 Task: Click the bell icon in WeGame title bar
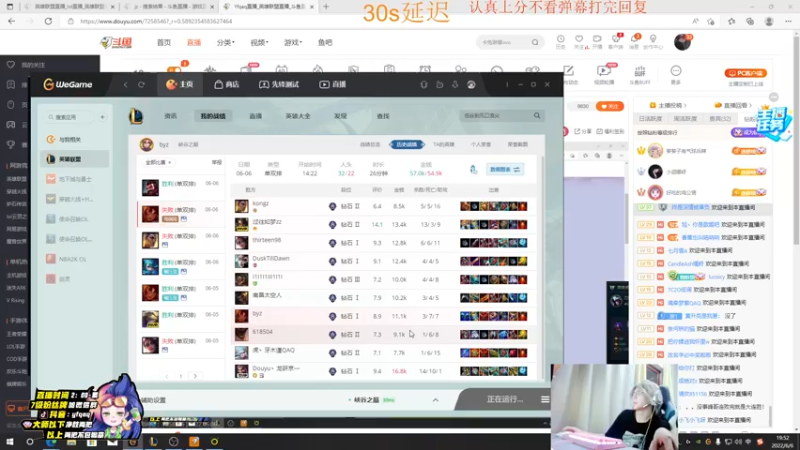point(423,84)
